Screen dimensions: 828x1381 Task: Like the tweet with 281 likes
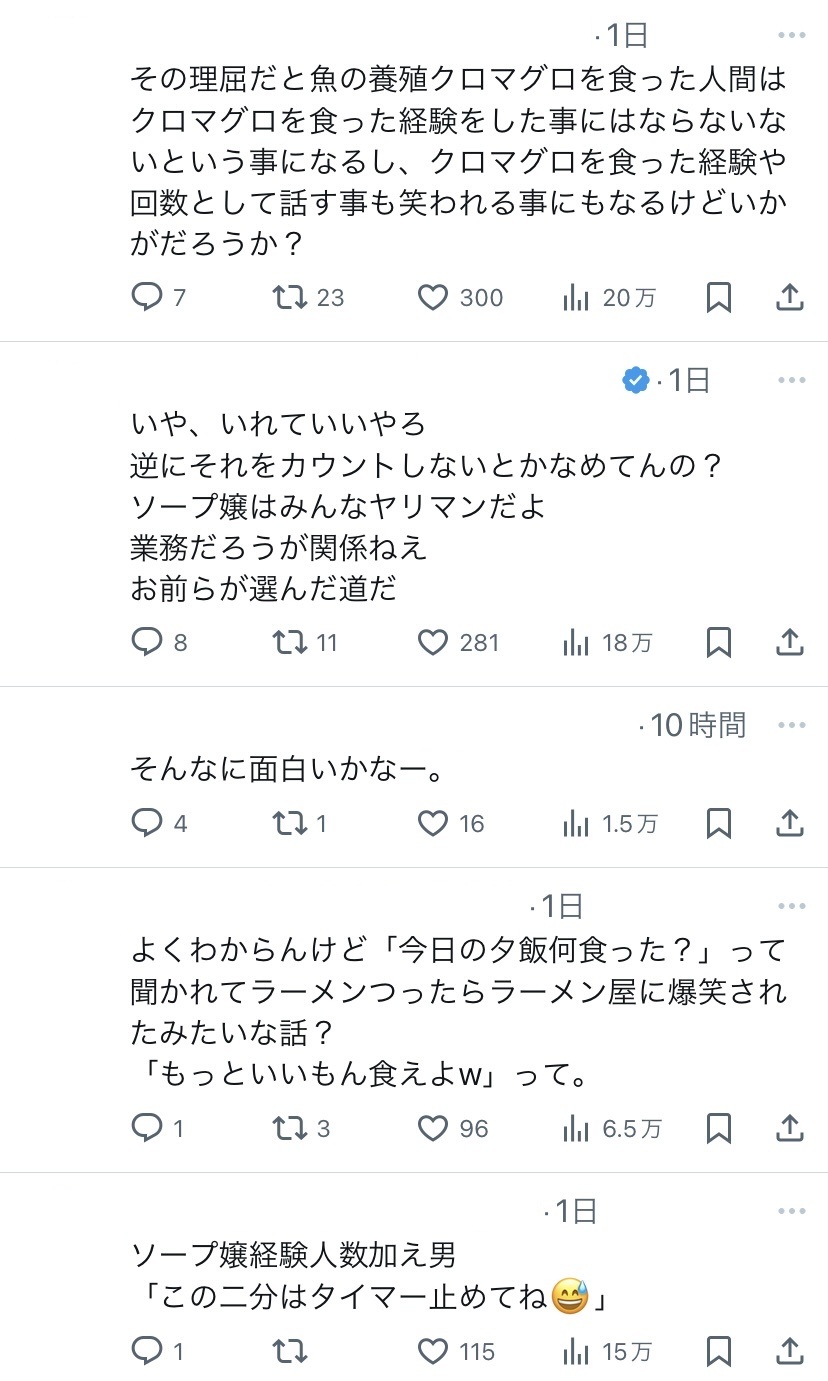[x=432, y=643]
